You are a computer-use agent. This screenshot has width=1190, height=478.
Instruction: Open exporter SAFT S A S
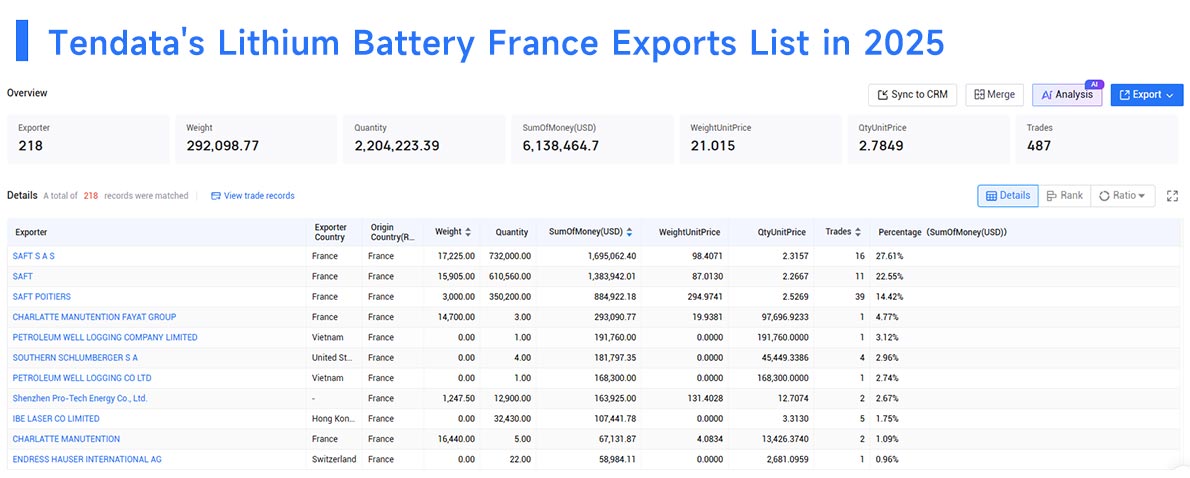point(33,256)
